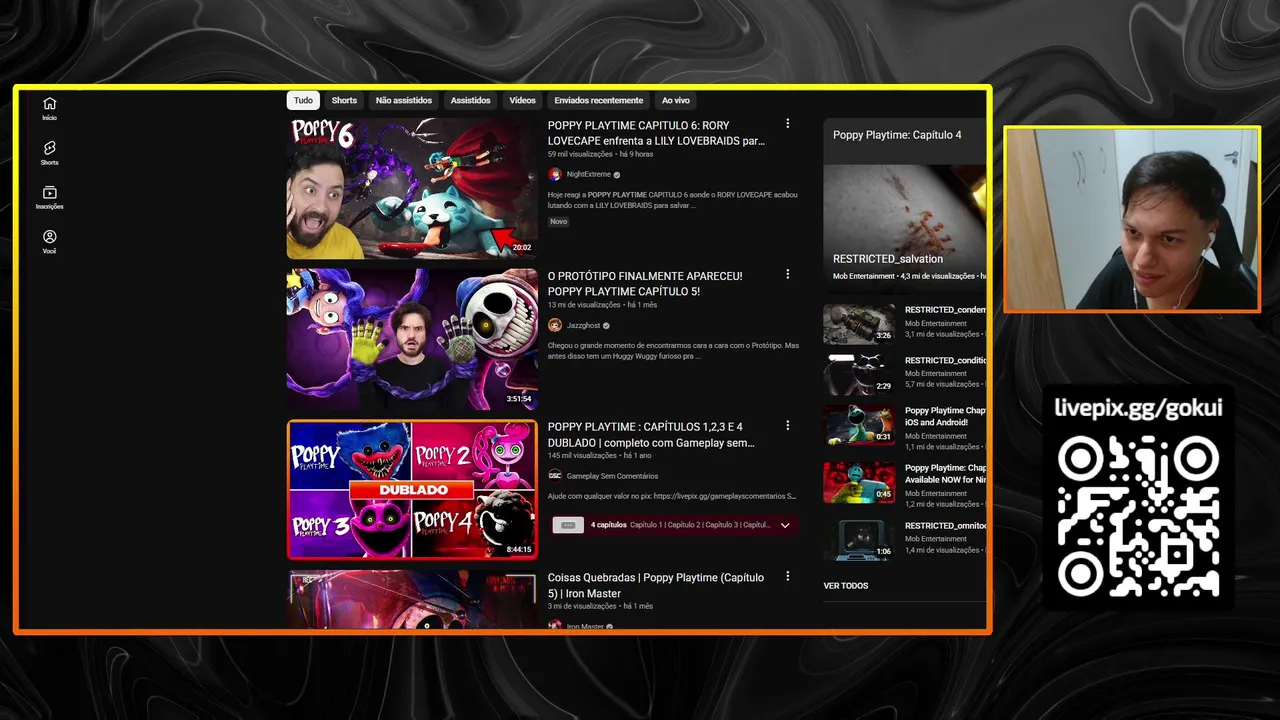The height and width of the screenshot is (720, 1280).
Task: Open Available NOW 0:45 video thumbnail
Action: click(x=859, y=482)
